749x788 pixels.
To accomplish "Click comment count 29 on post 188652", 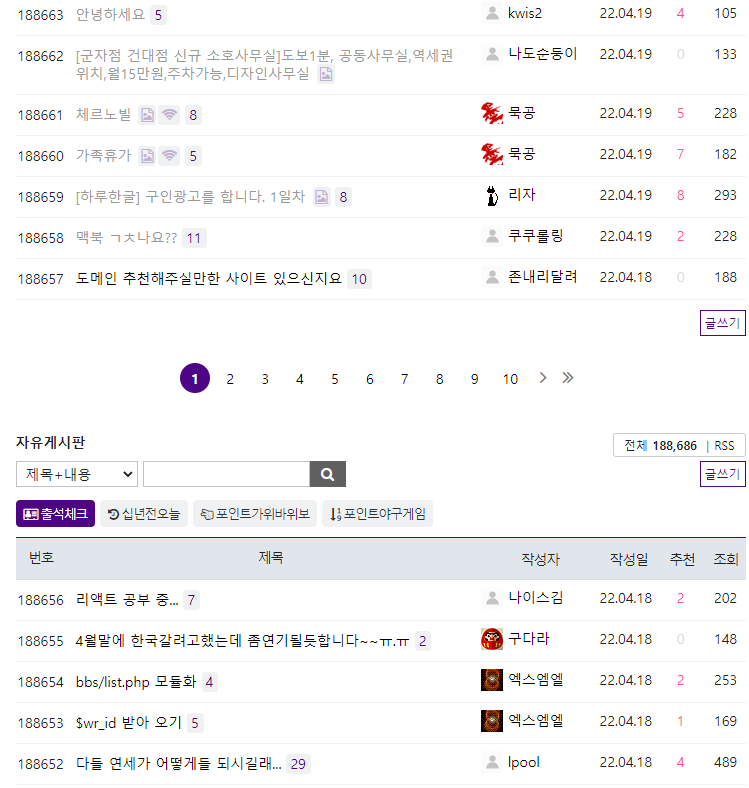I will pos(298,764).
